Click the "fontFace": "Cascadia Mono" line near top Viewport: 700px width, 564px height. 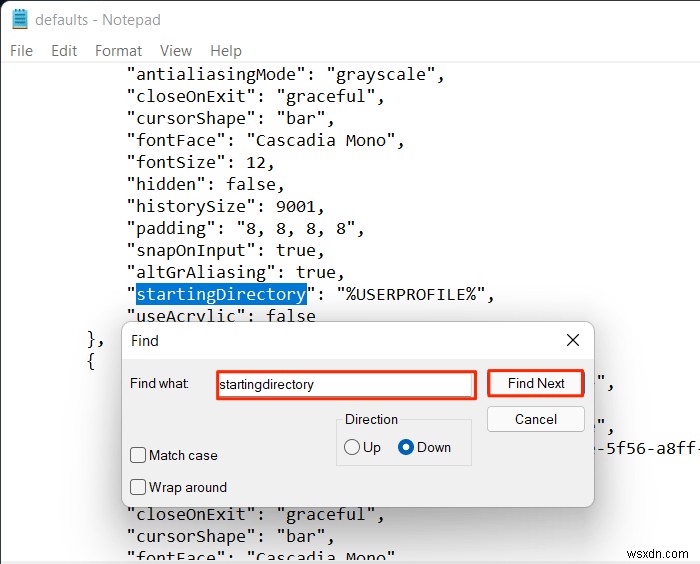pos(266,141)
